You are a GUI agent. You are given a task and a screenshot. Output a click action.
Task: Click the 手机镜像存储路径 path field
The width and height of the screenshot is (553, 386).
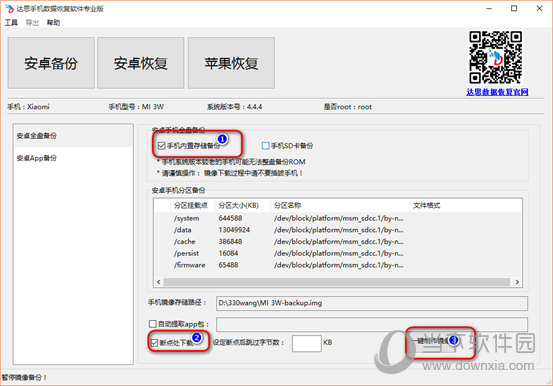point(372,303)
